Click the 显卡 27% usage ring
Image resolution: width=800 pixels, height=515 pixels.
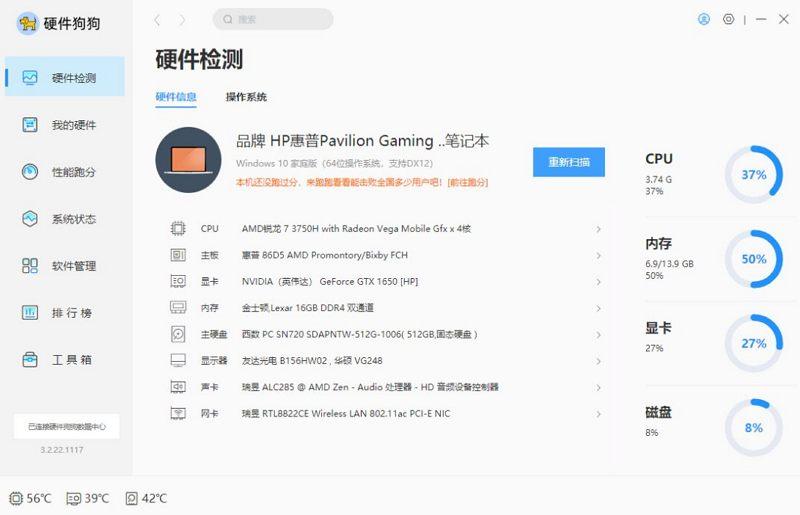(754, 343)
